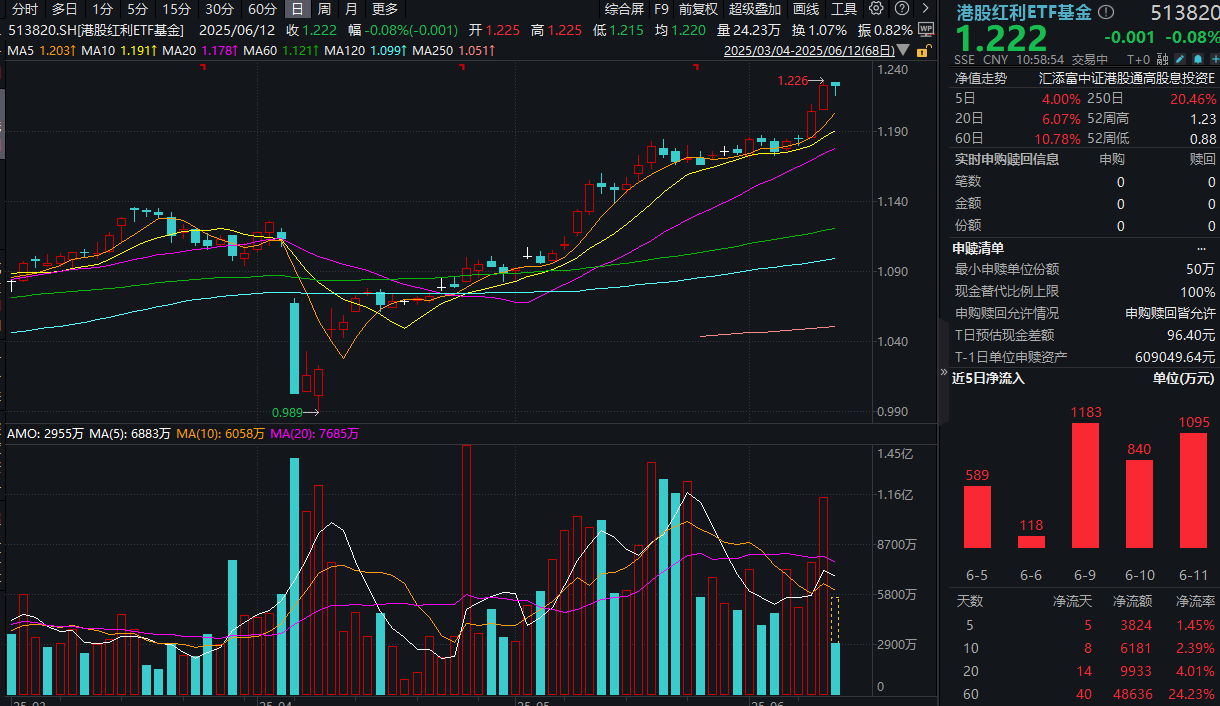The image size is (1220, 706).
Task: Click the 2025/03/04-2025/06/12 date range link
Action: 808,50
